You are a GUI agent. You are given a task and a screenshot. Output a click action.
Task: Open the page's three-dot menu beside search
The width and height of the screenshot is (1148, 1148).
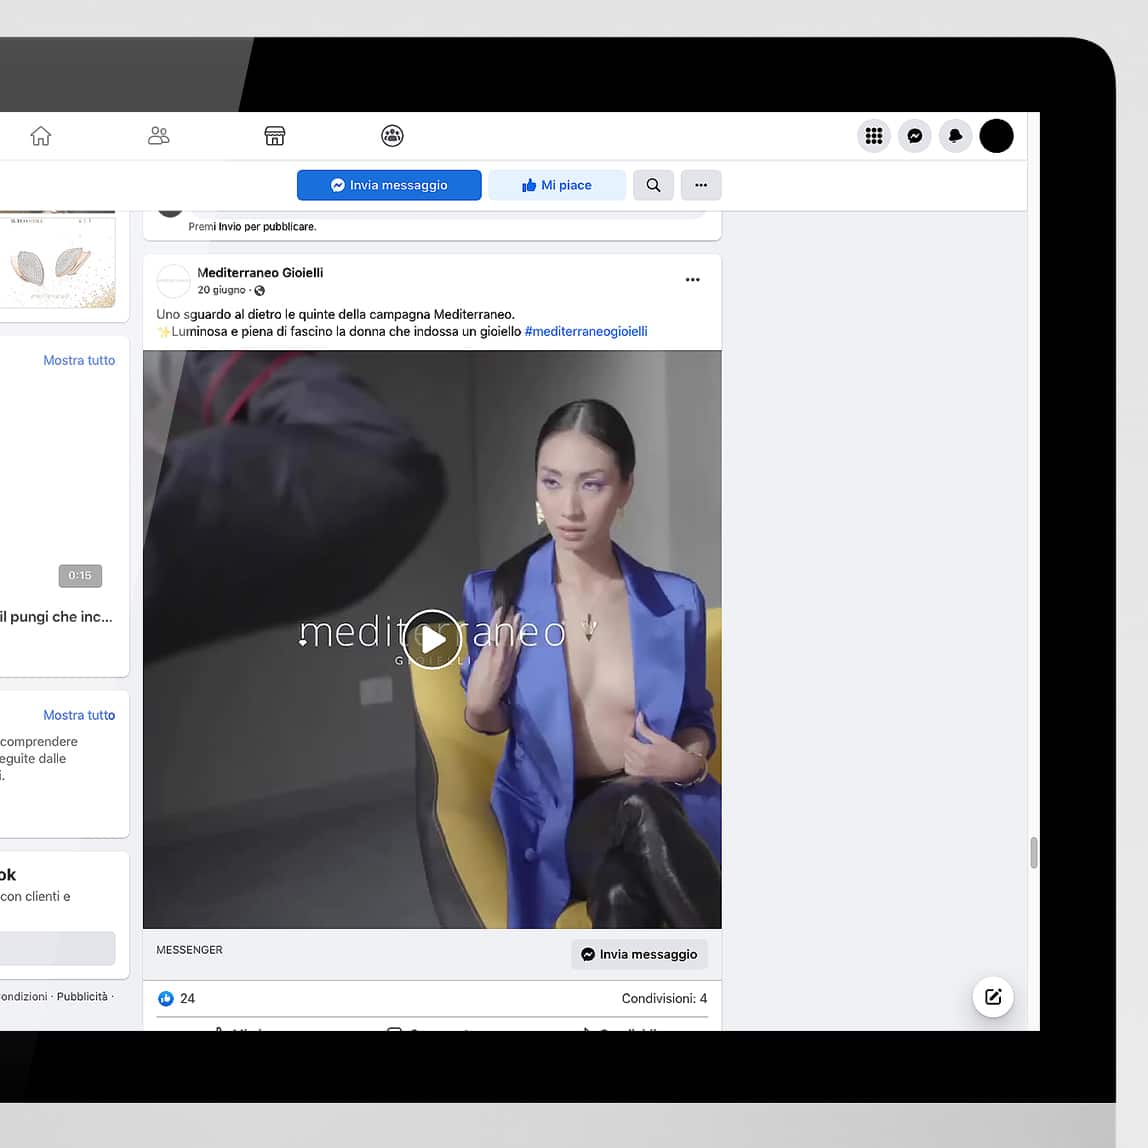[x=701, y=185]
